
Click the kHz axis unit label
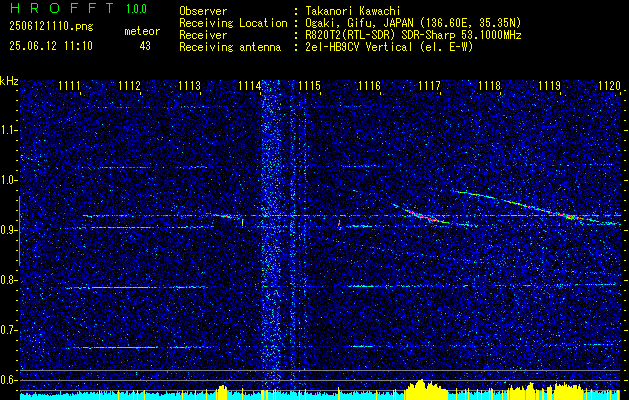tap(9, 81)
